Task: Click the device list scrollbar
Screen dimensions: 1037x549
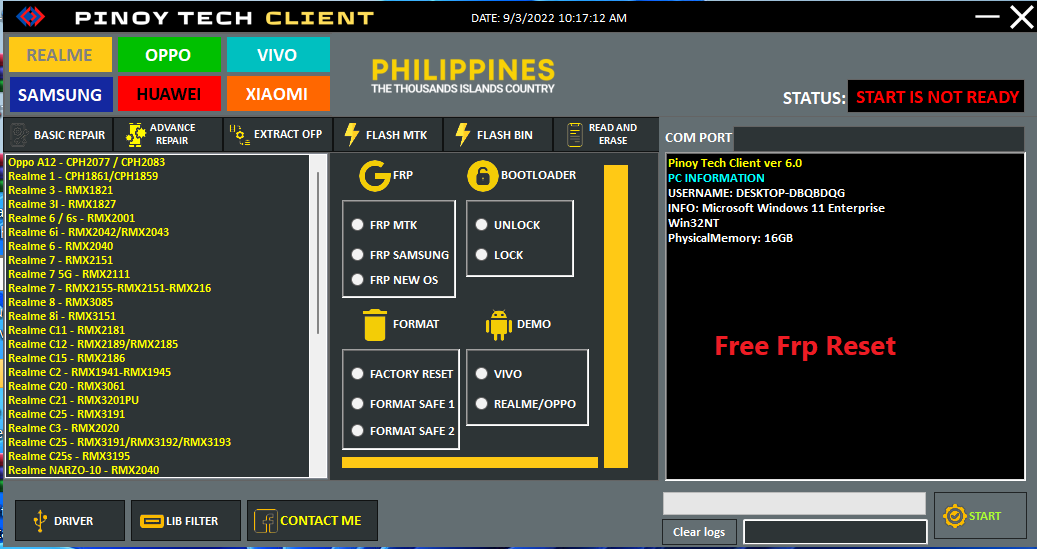Action: (318, 253)
